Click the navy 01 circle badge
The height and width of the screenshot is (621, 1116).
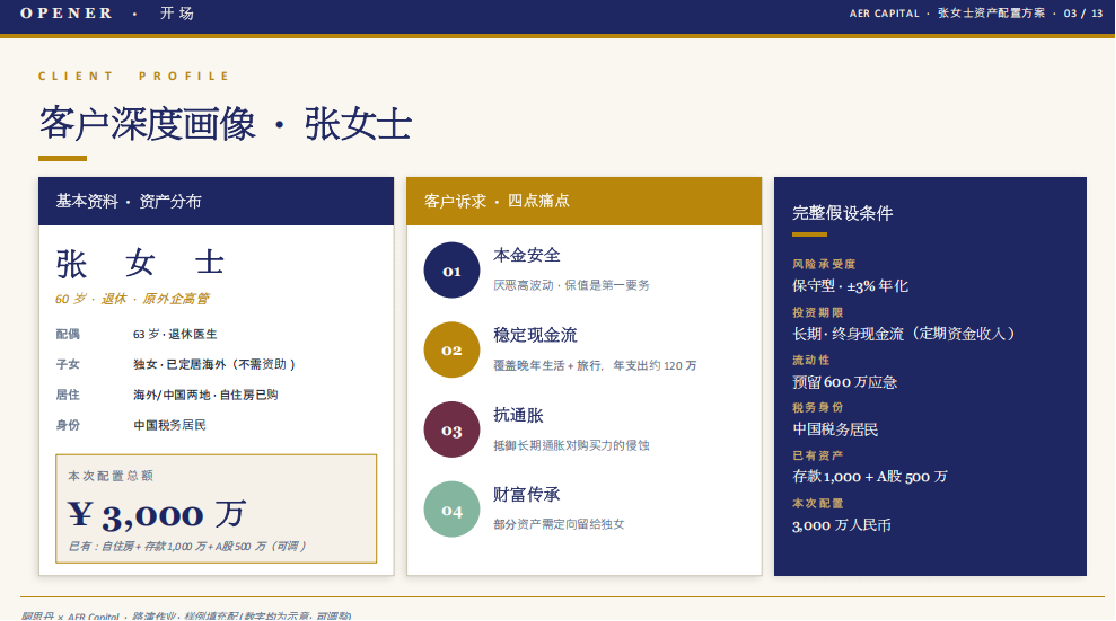pos(451,270)
